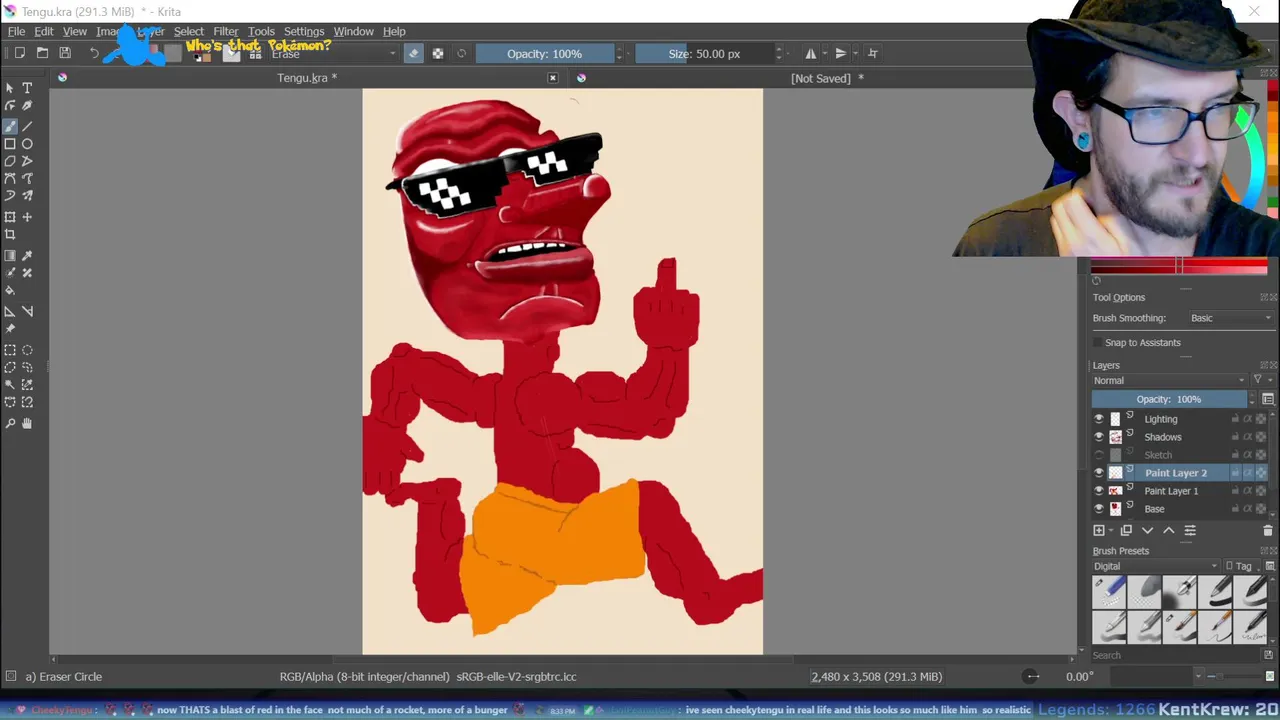Image resolution: width=1280 pixels, height=720 pixels.
Task: Open the Tools menu
Action: (261, 31)
